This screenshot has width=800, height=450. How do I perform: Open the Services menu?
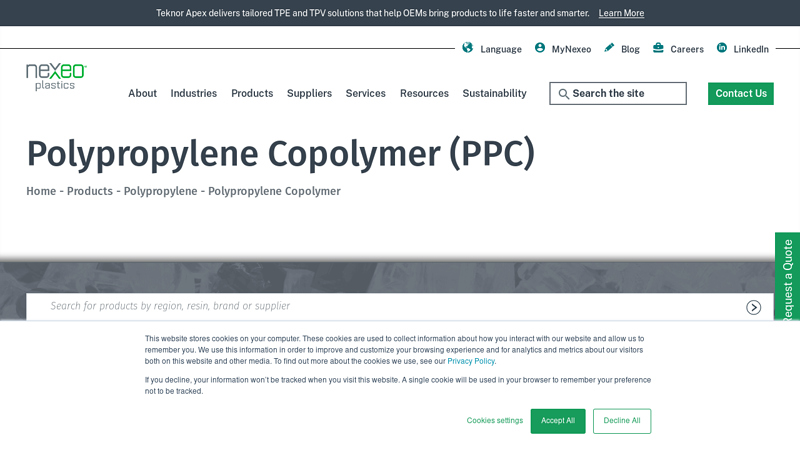[x=365, y=93]
